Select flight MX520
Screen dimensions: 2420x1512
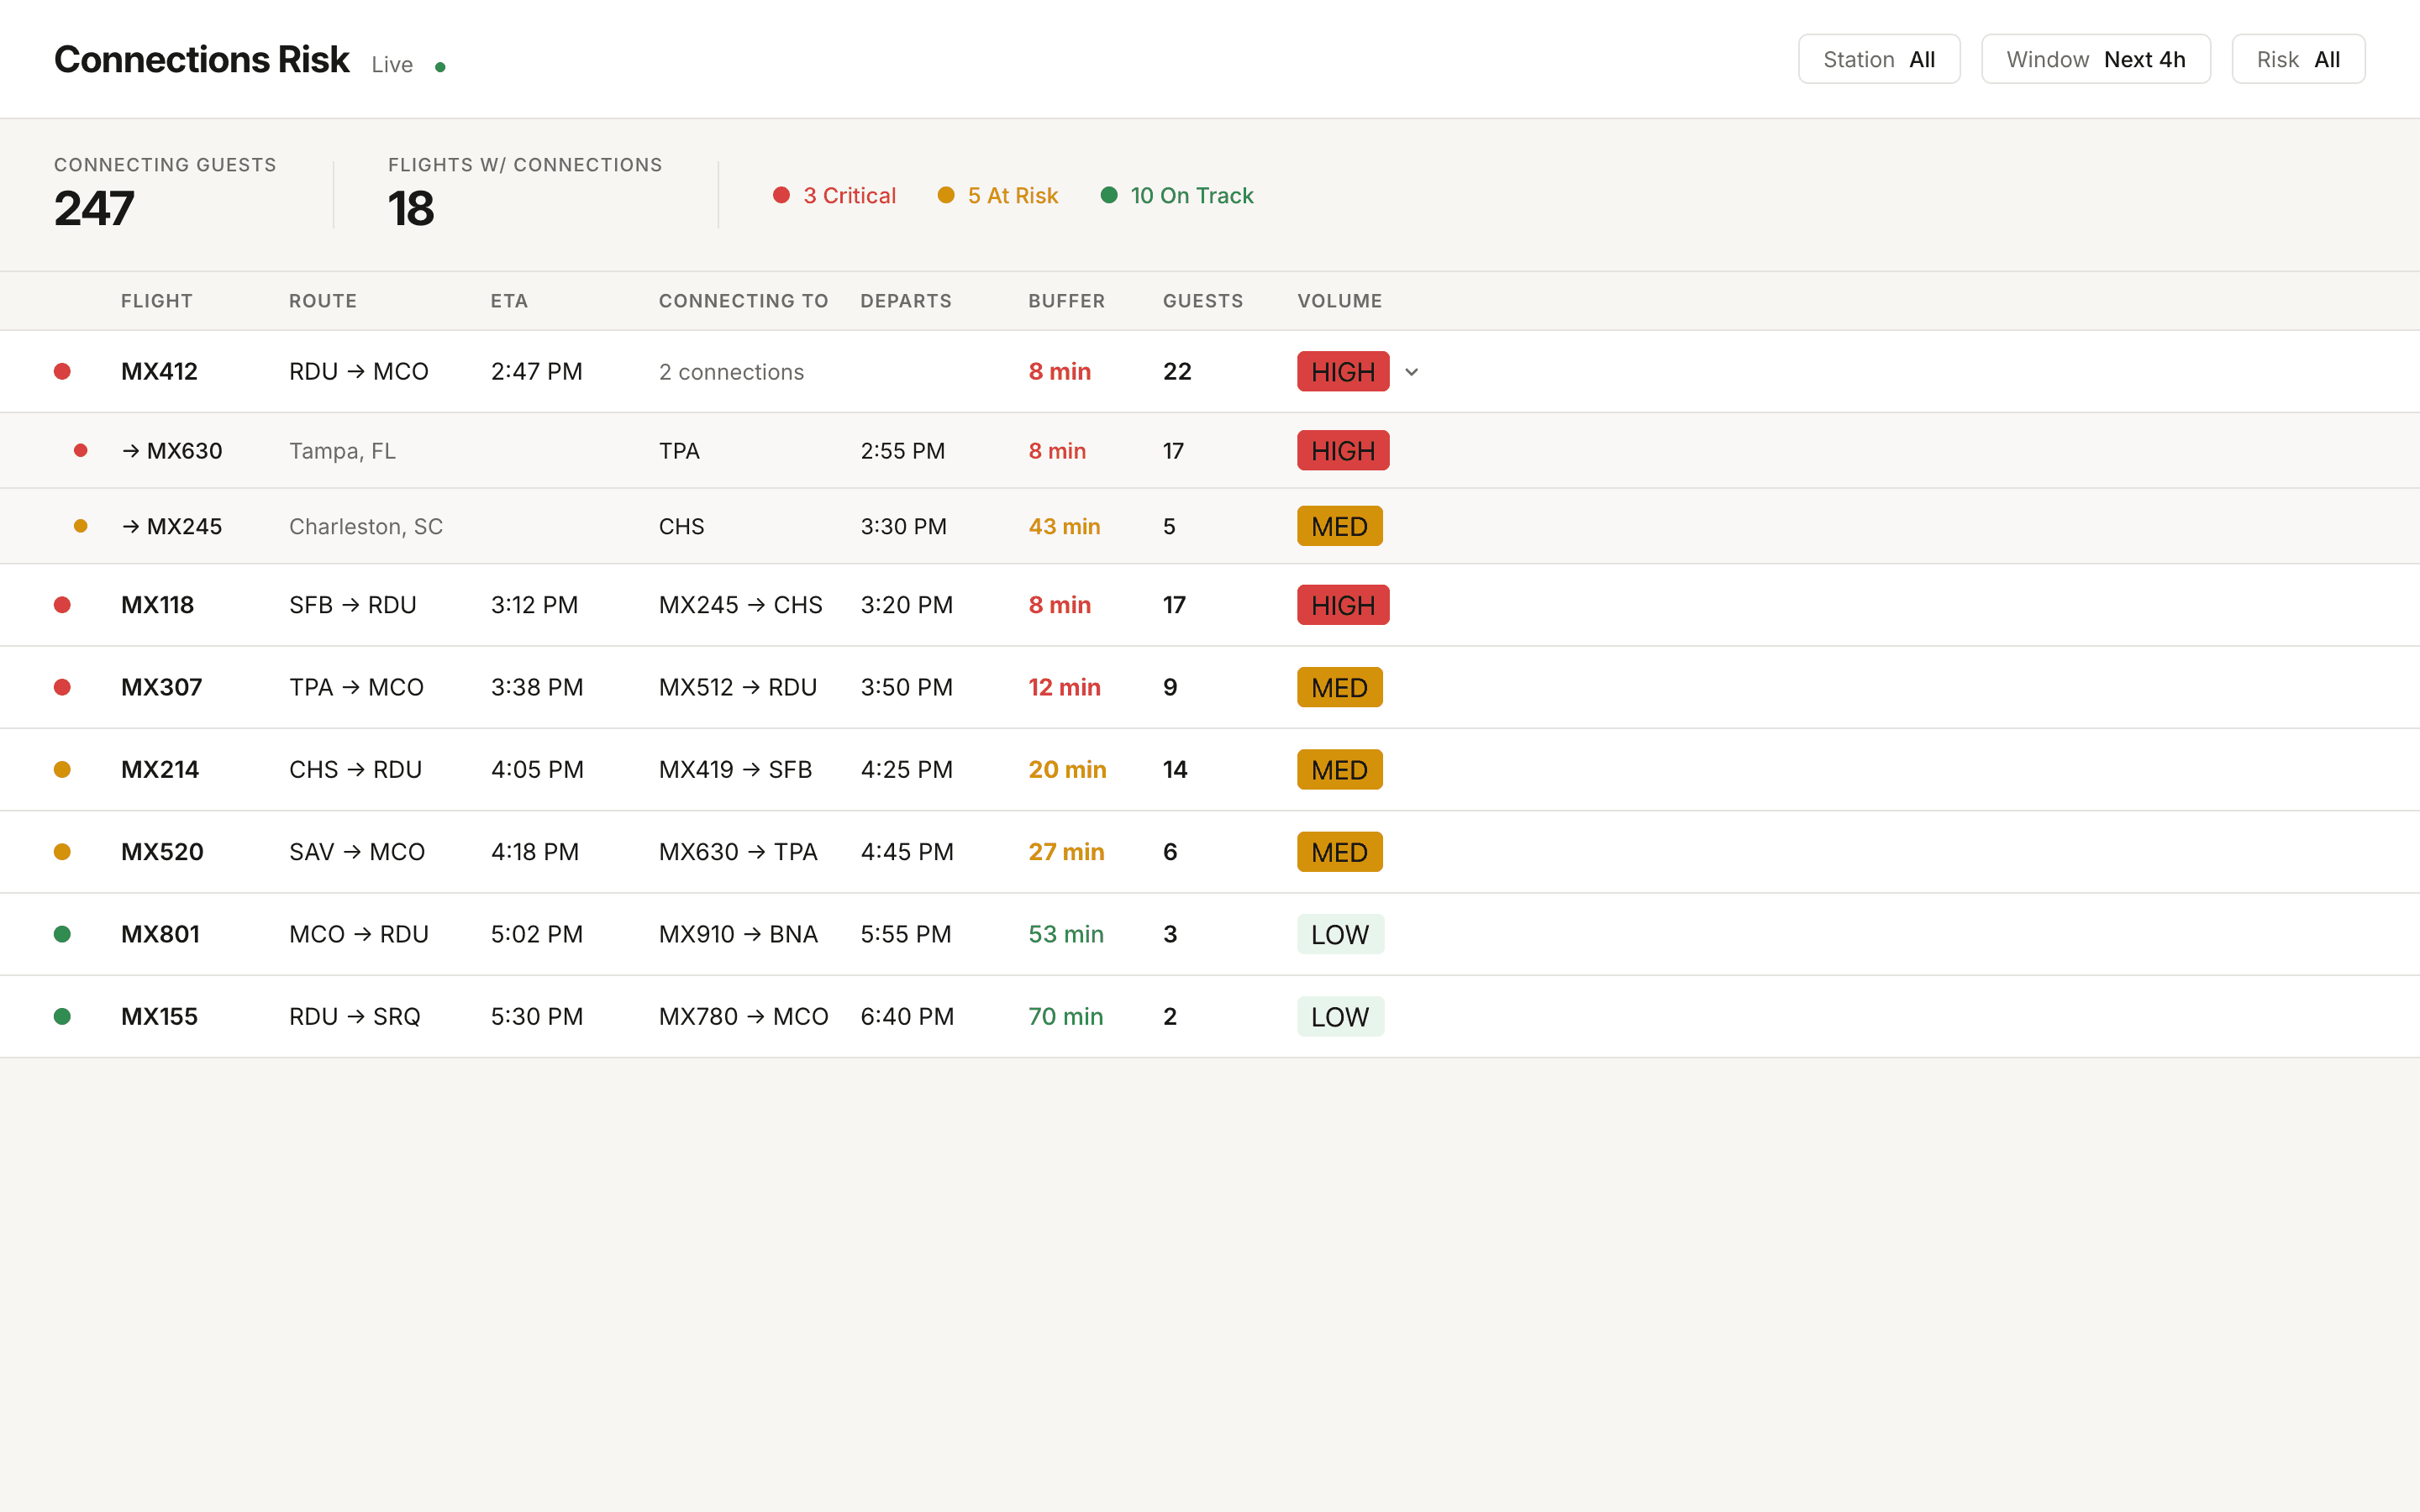coord(162,852)
